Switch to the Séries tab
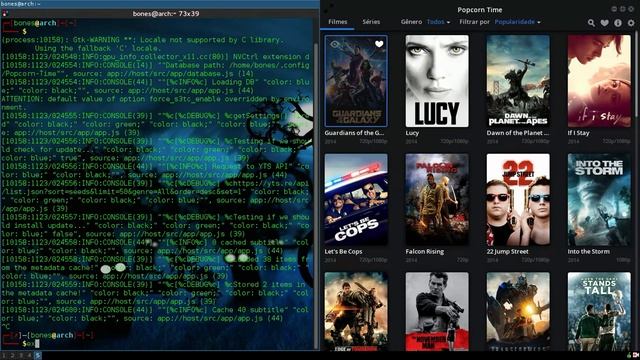 click(x=371, y=22)
